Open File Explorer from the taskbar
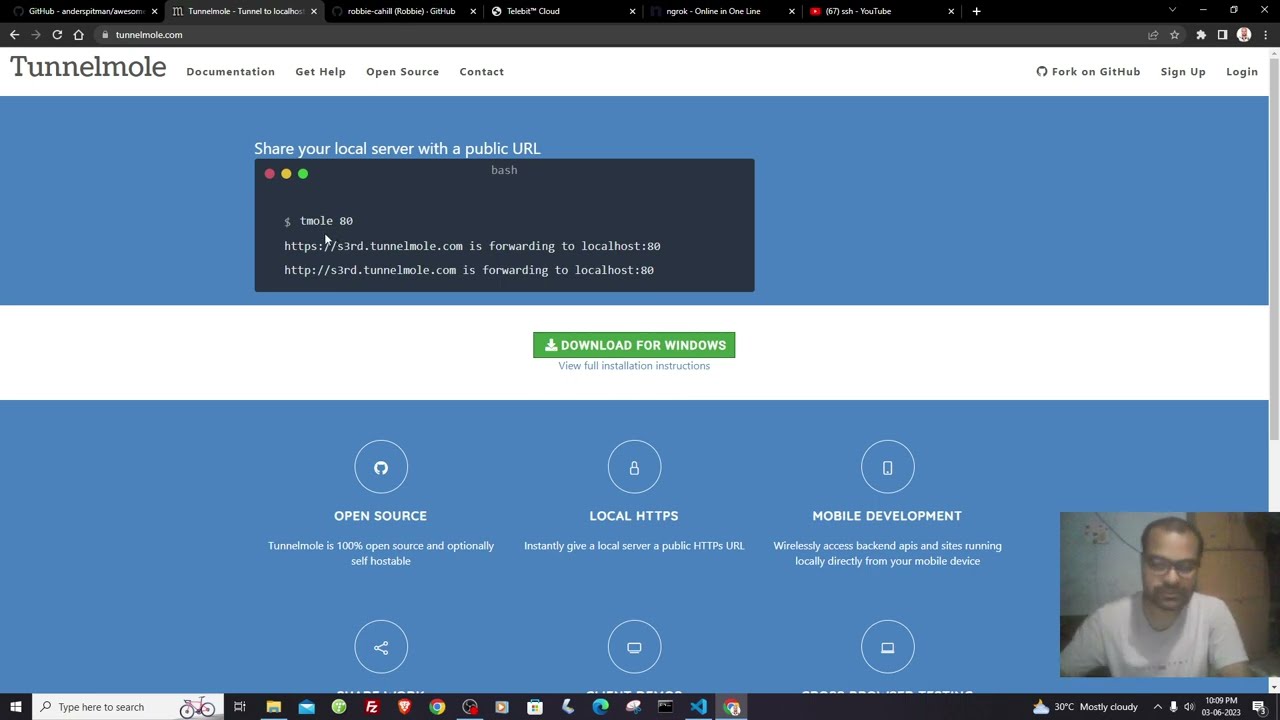Viewport: 1280px width, 720px height. (x=273, y=707)
